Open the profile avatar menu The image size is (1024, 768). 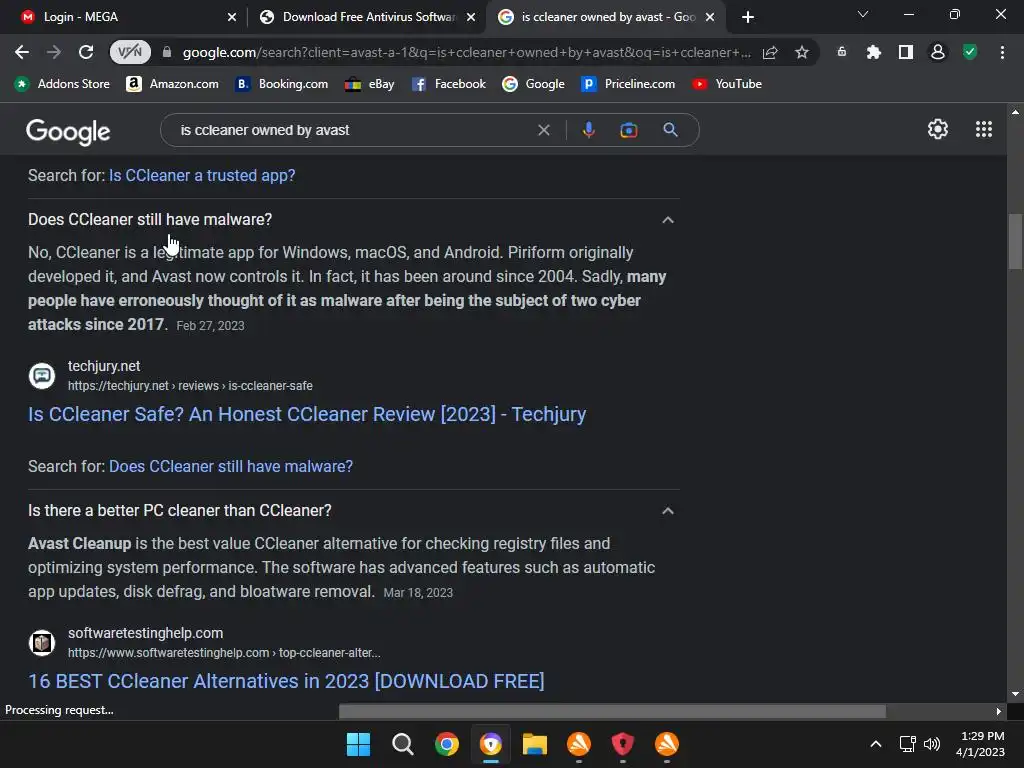pyautogui.click(x=938, y=52)
